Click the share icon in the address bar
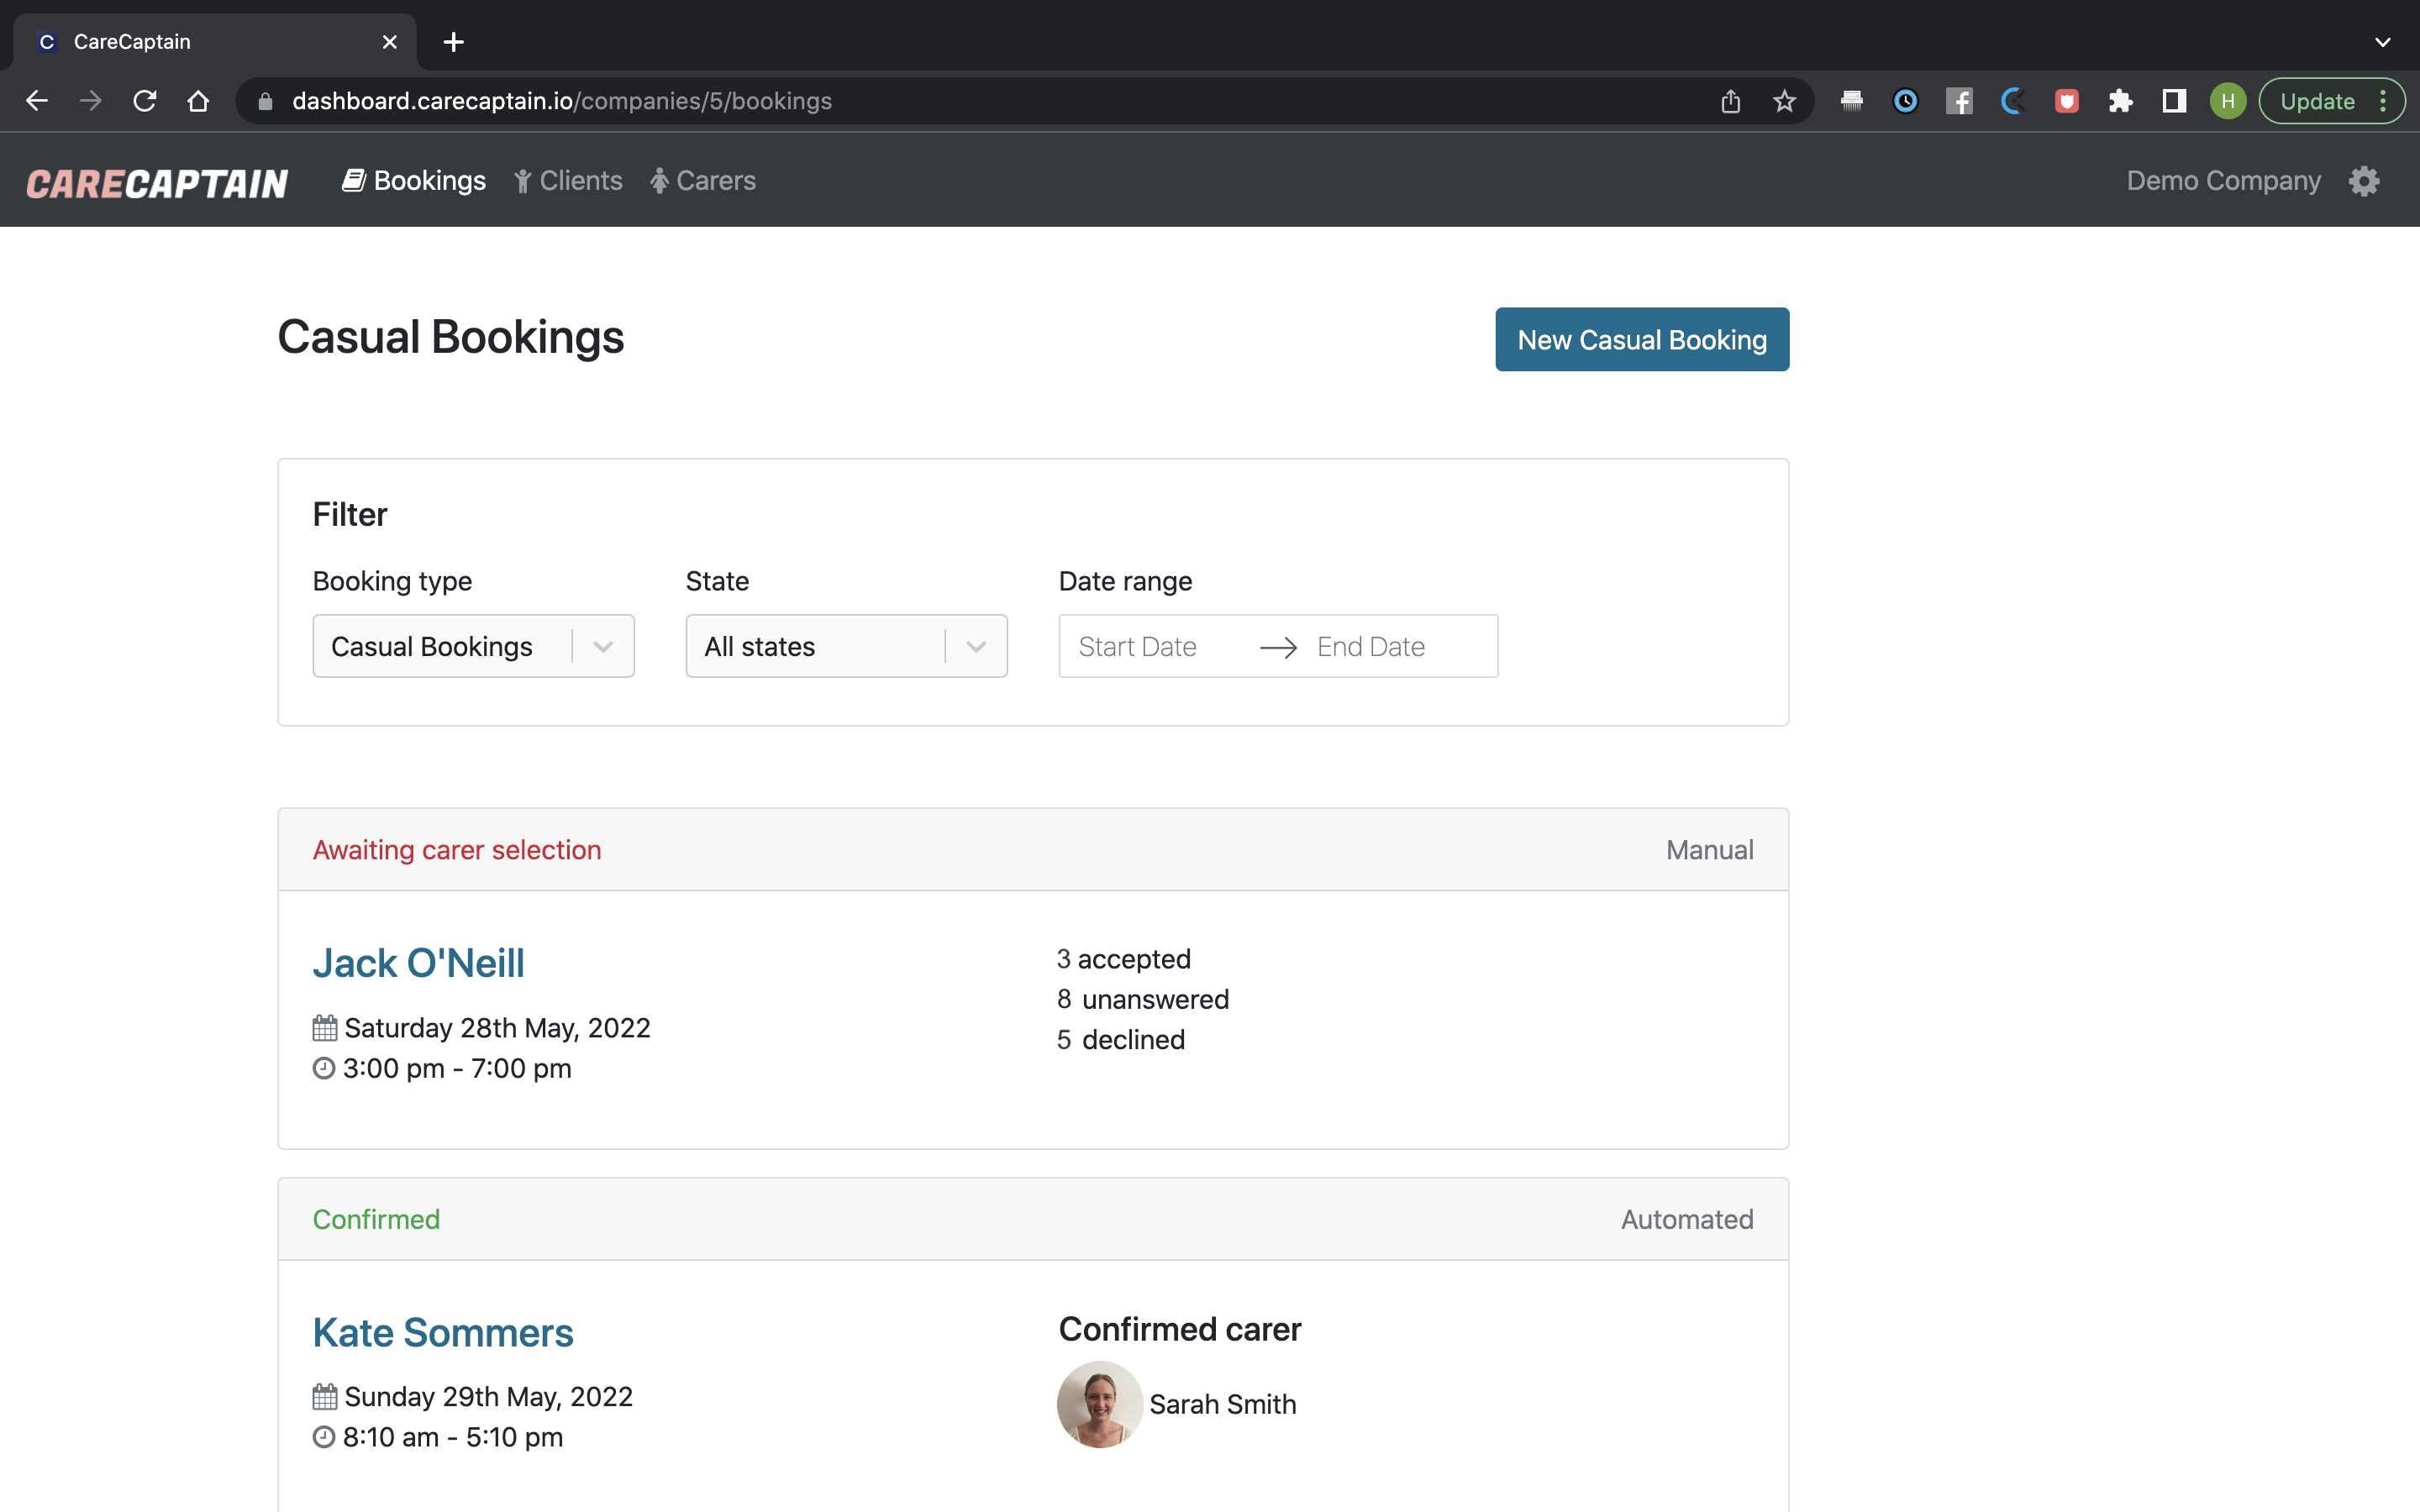This screenshot has width=2420, height=1512. coord(1731,100)
